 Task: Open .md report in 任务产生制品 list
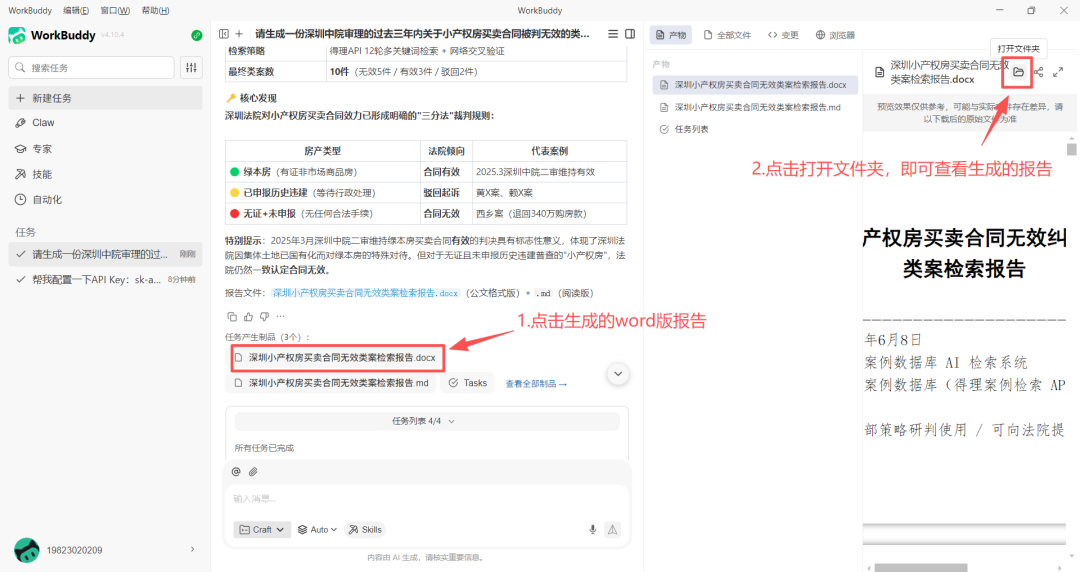point(331,383)
